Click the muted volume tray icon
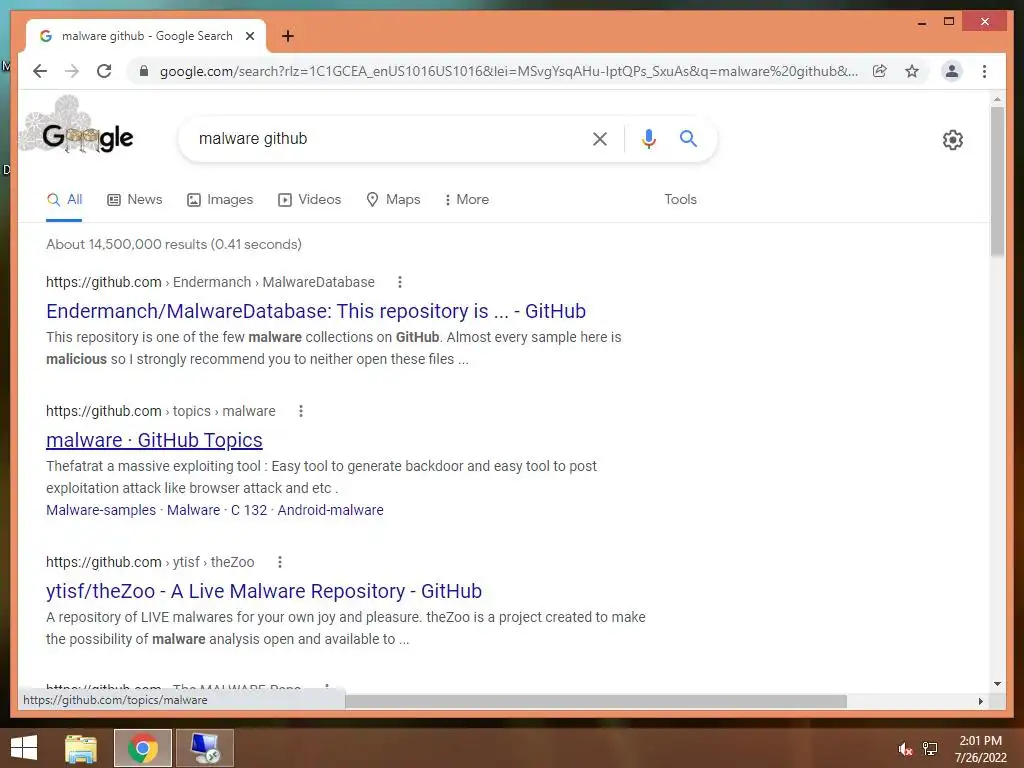Viewport: 1024px width, 768px height. click(x=905, y=749)
